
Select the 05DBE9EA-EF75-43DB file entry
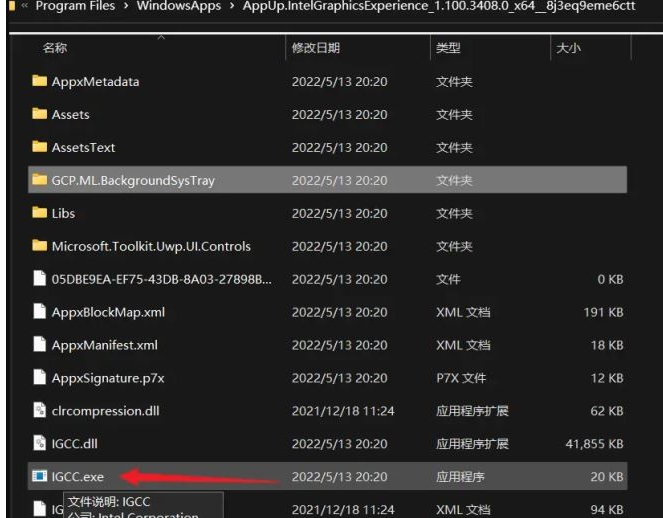(x=161, y=279)
